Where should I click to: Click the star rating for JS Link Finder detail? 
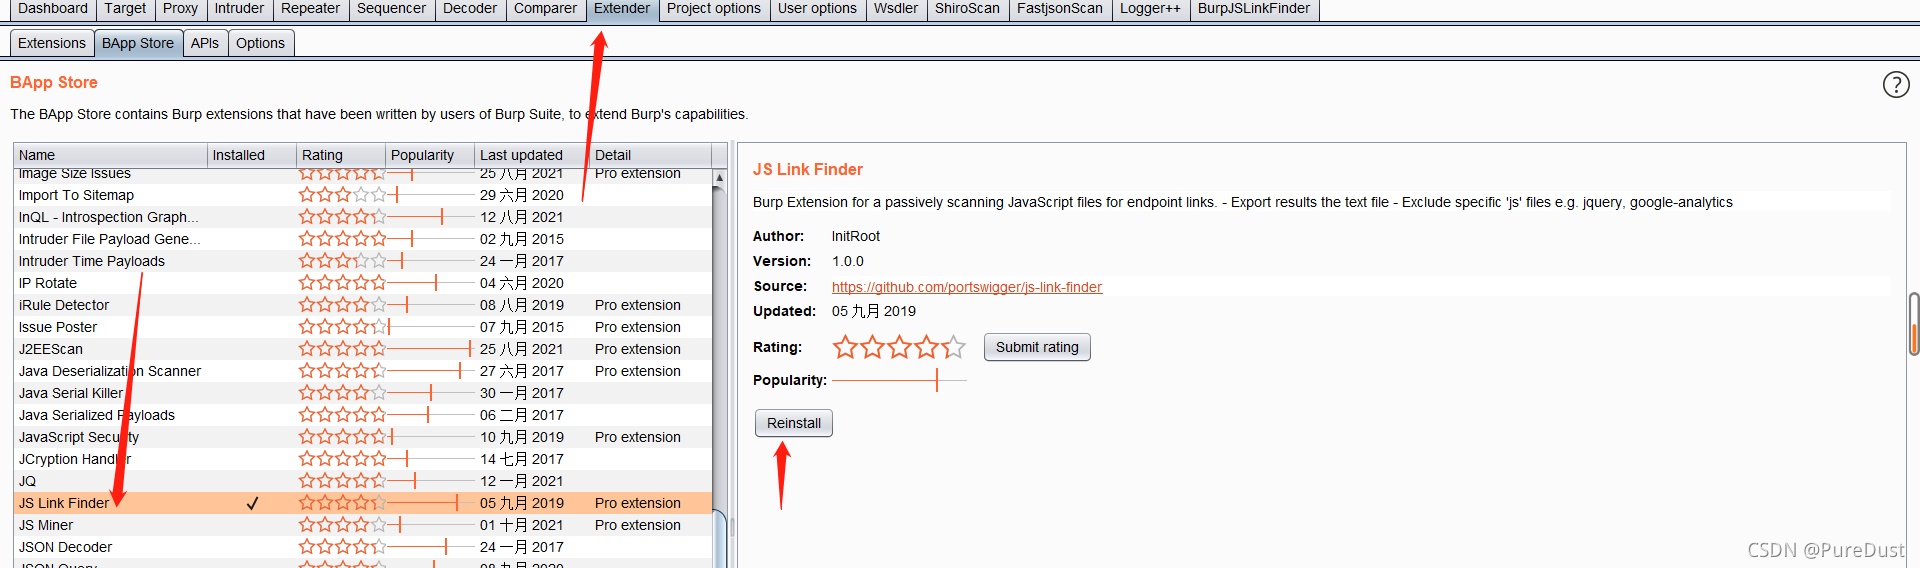point(899,347)
